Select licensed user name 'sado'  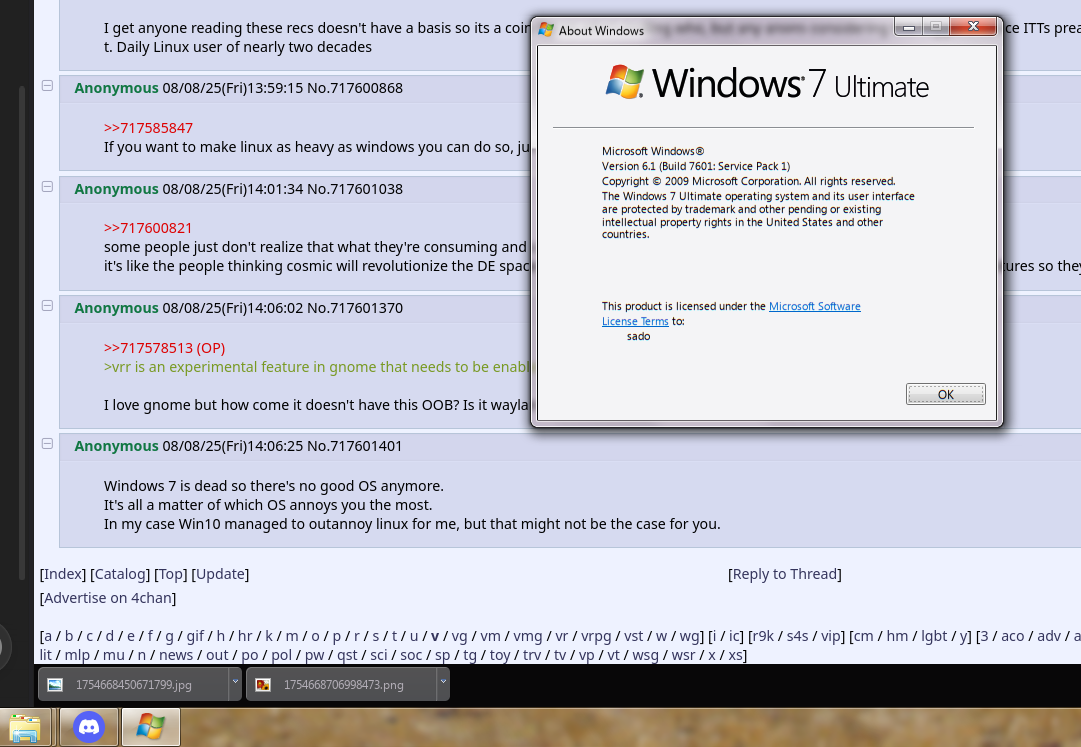coord(638,336)
